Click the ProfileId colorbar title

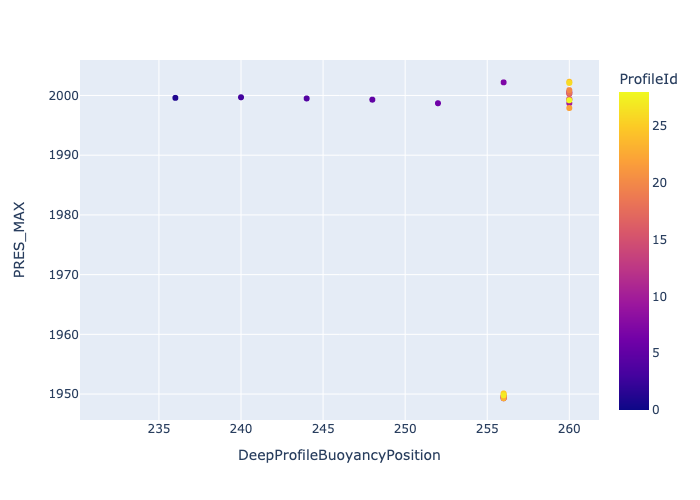(648, 79)
